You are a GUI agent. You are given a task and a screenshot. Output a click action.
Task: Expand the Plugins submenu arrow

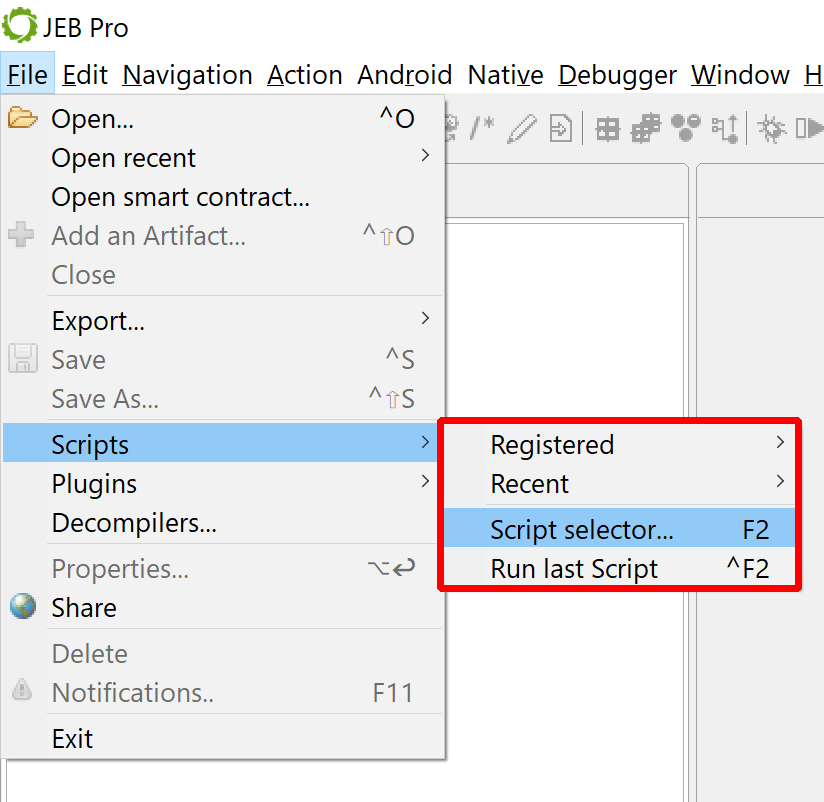[x=425, y=481]
